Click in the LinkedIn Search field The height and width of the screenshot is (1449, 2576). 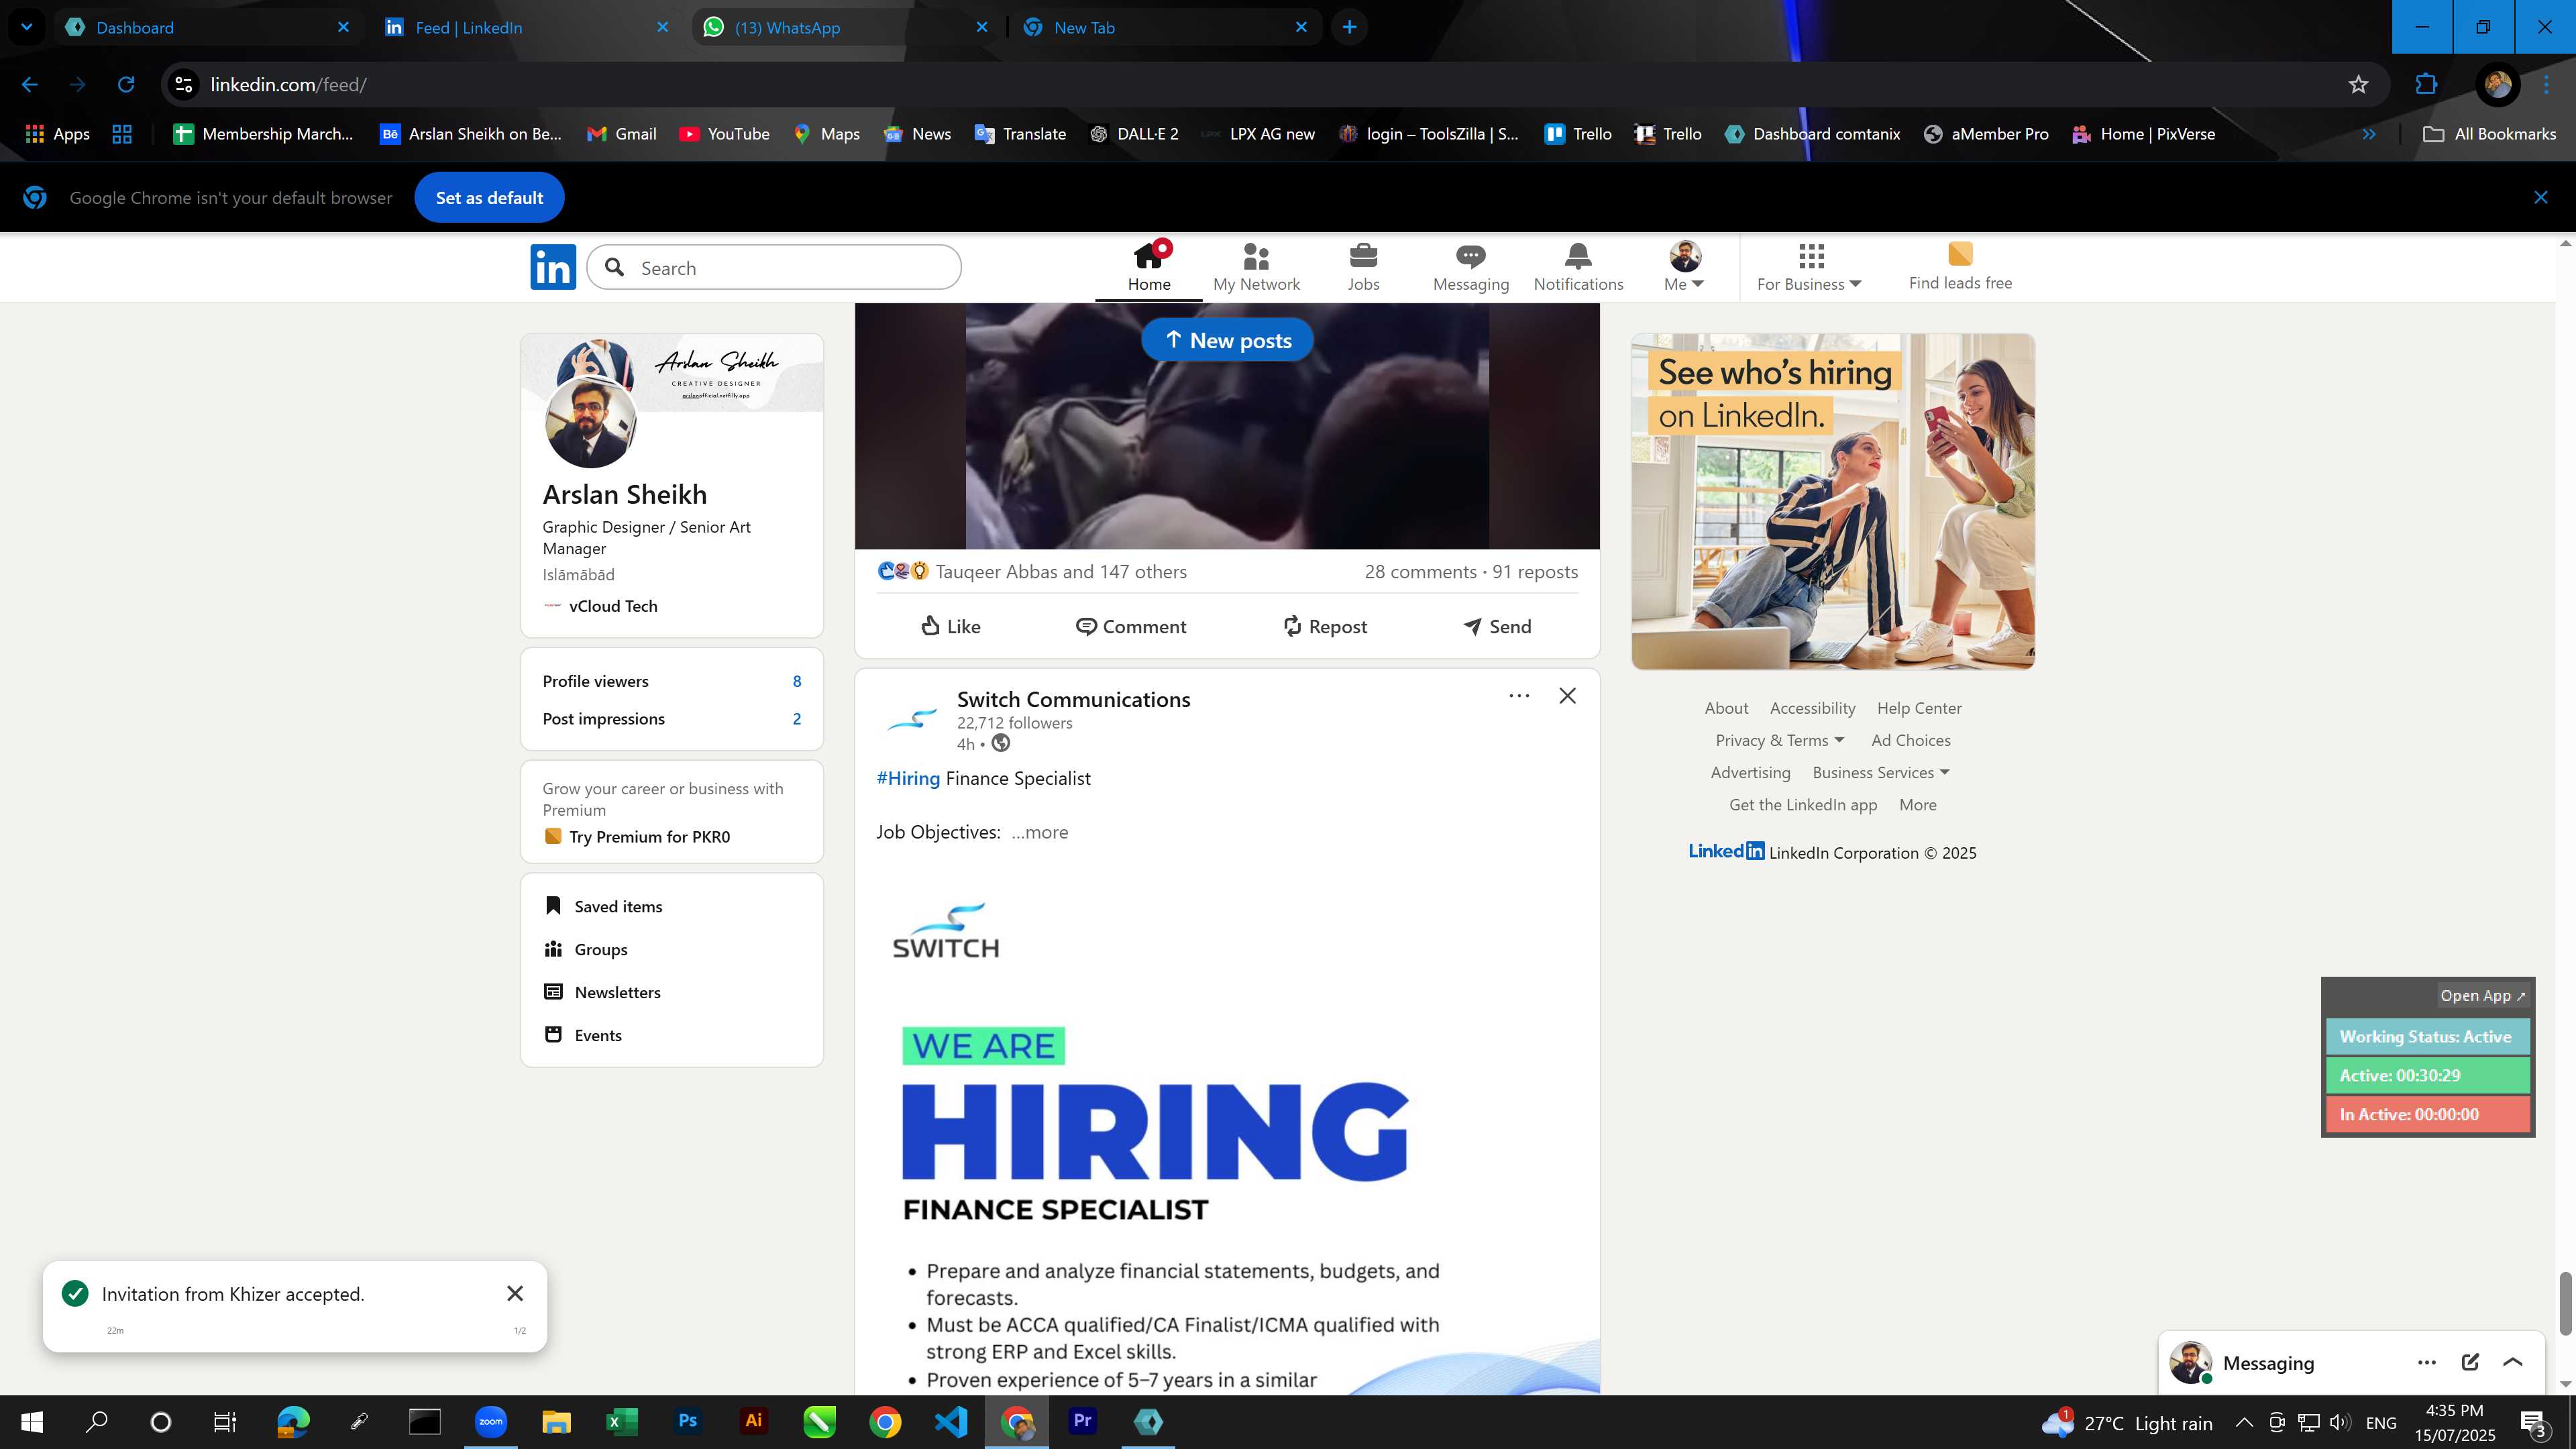point(774,267)
